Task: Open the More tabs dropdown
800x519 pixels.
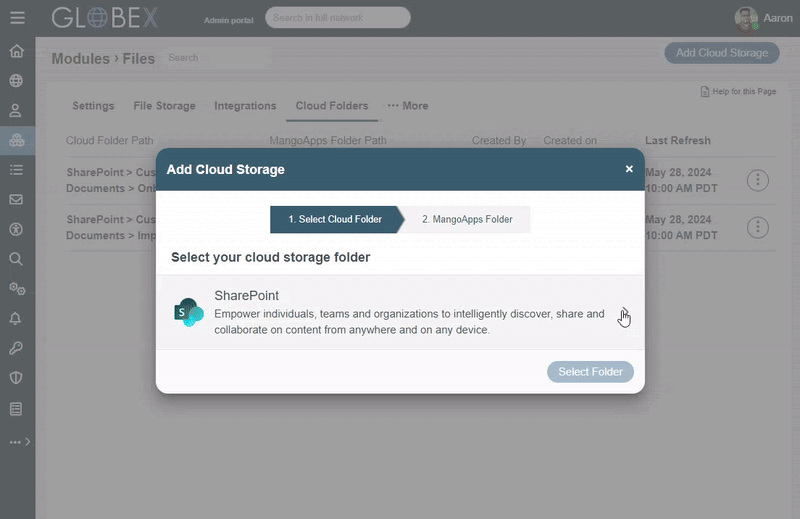Action: (408, 106)
